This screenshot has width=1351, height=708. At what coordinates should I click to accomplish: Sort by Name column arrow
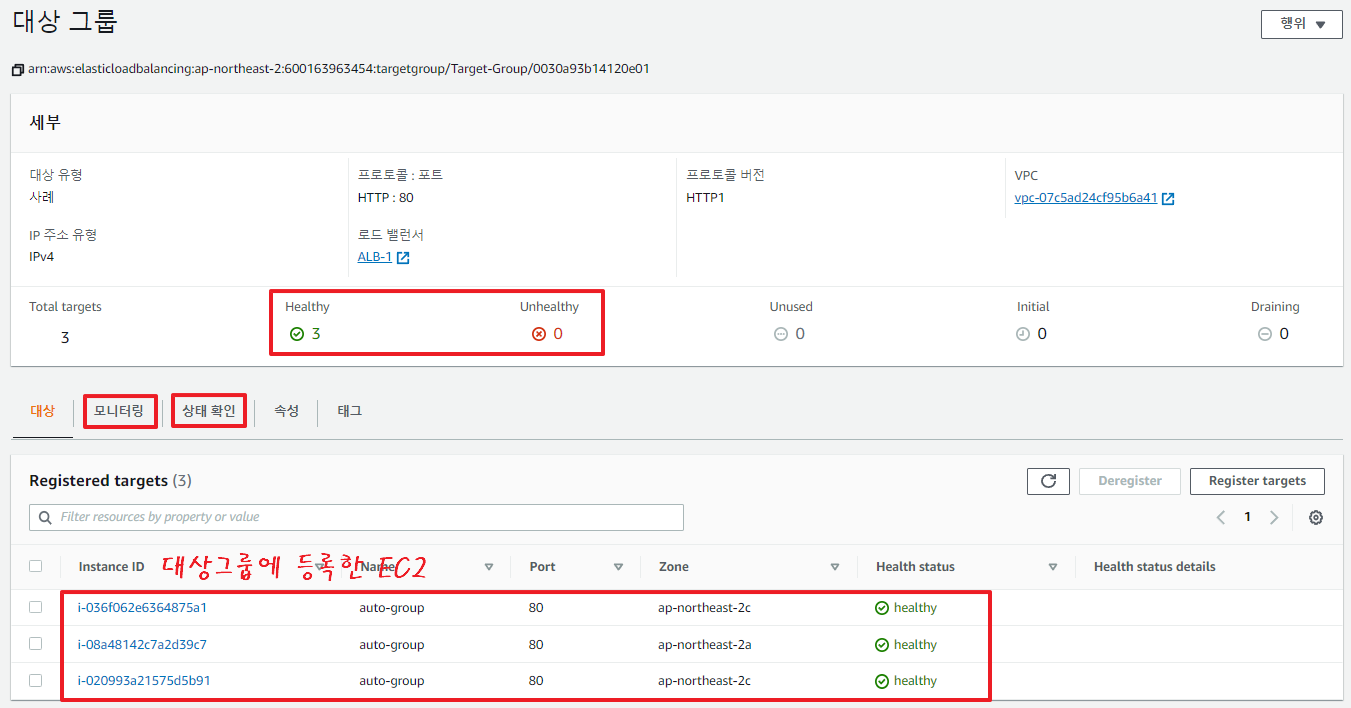(x=489, y=567)
